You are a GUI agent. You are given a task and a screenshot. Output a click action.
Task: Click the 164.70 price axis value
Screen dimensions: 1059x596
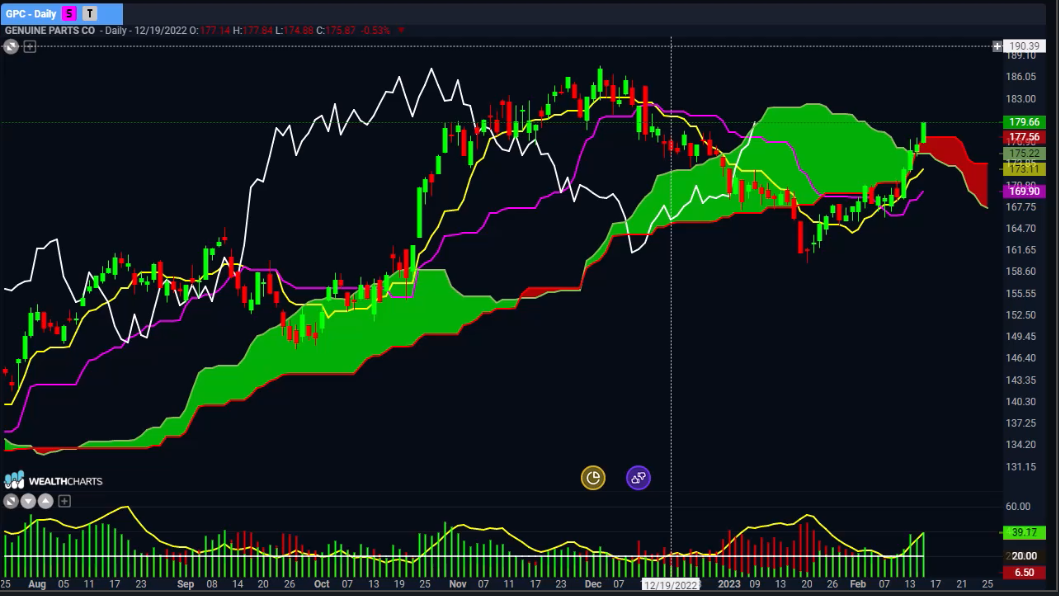point(1021,228)
